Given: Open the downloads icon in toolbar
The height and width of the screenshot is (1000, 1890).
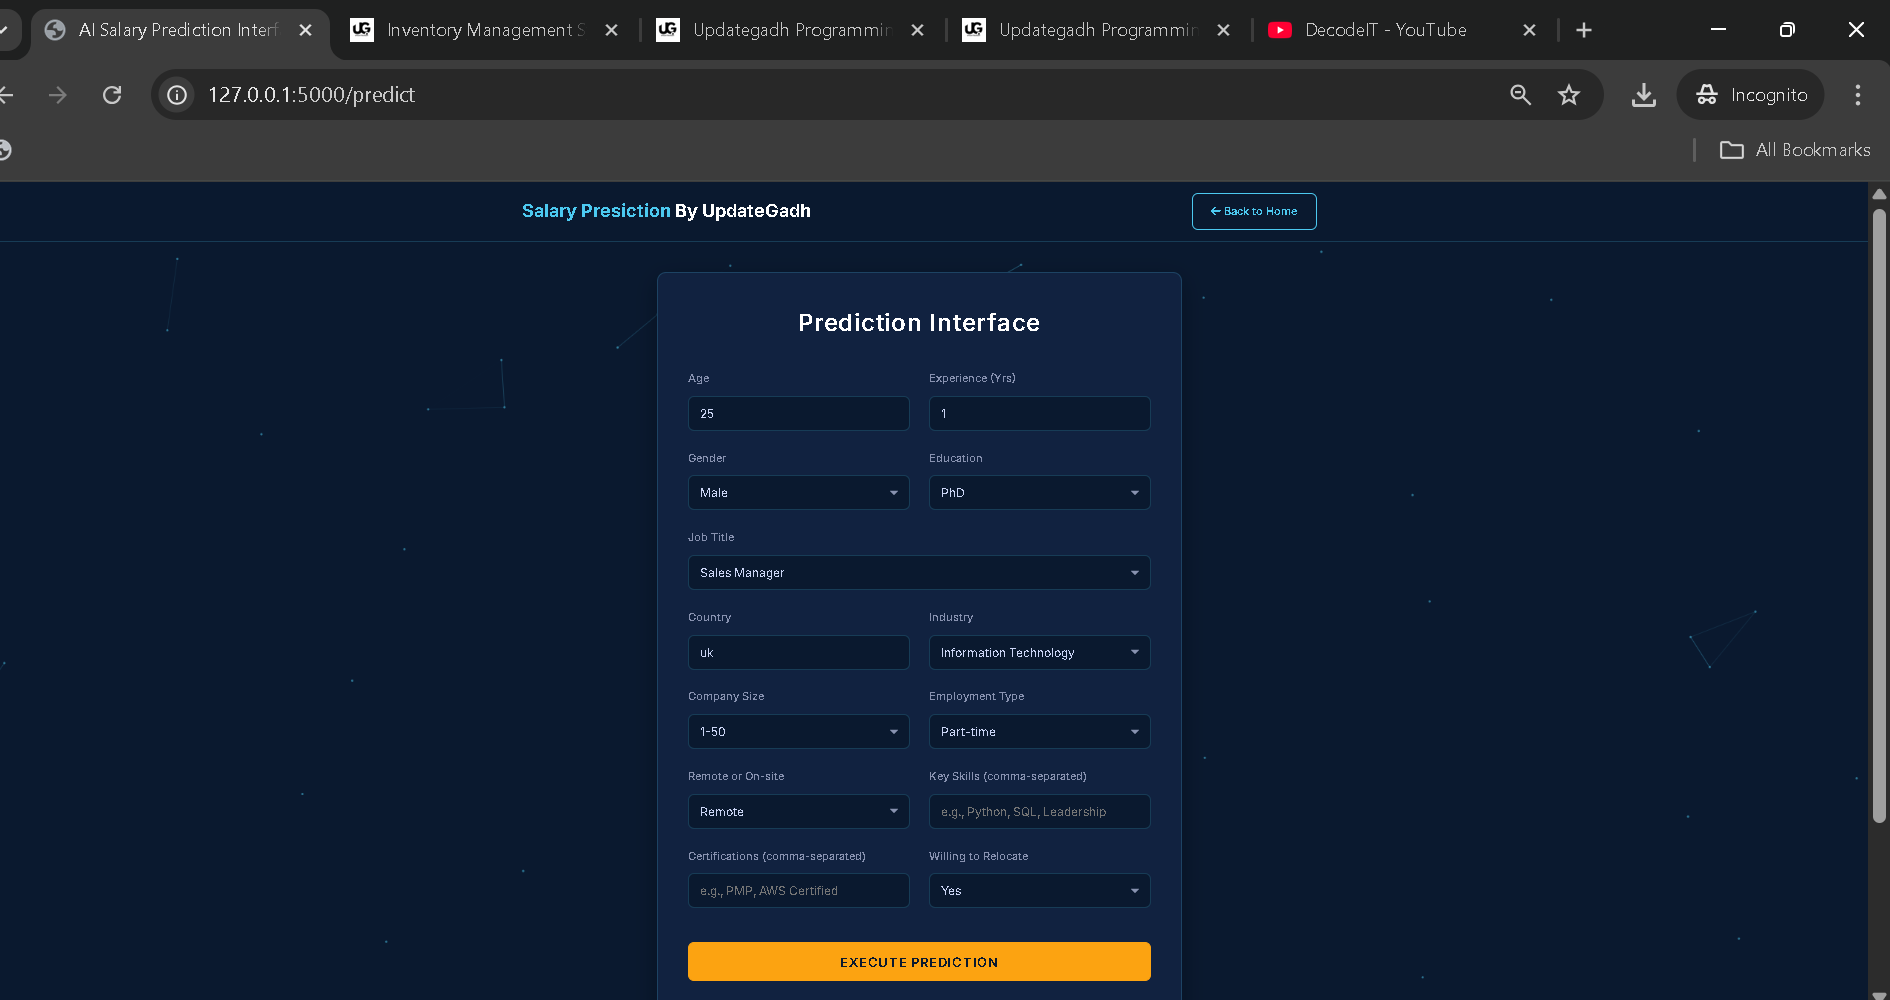Looking at the screenshot, I should click(x=1643, y=95).
